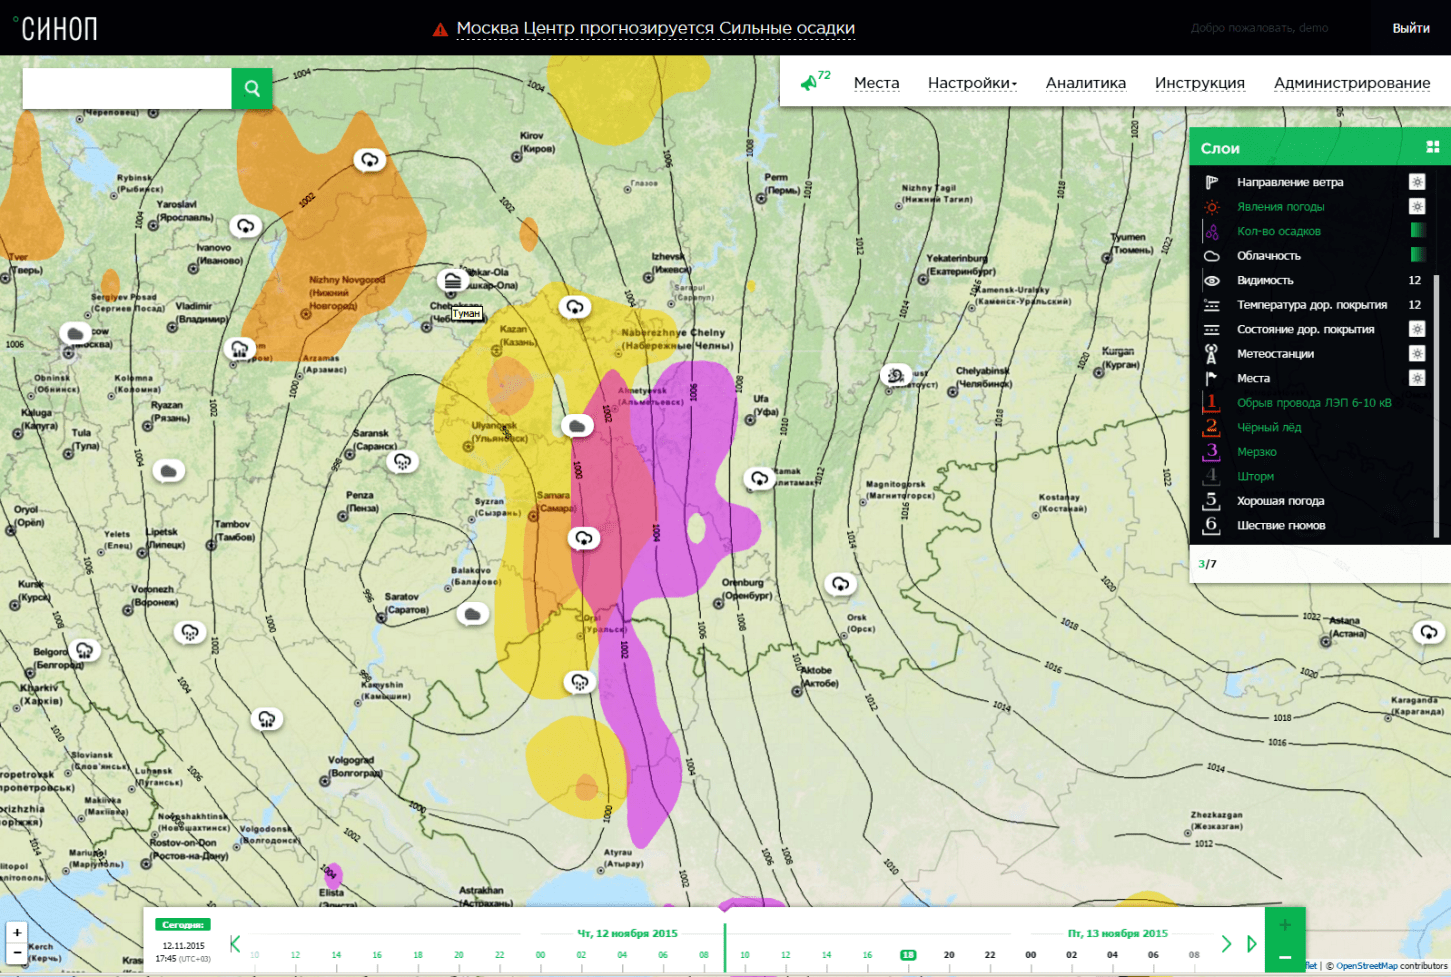This screenshot has height=977, width=1451.
Task: Select the highlighted 18 hour timeline mark
Action: (908, 955)
